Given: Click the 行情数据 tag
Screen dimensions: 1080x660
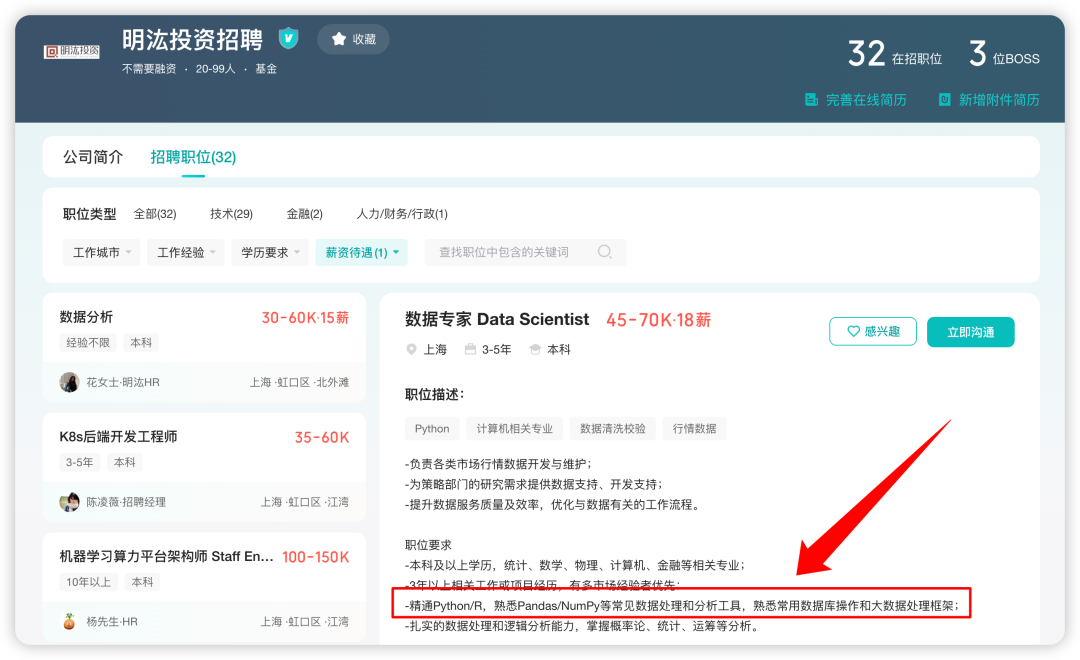Looking at the screenshot, I should click(694, 429).
